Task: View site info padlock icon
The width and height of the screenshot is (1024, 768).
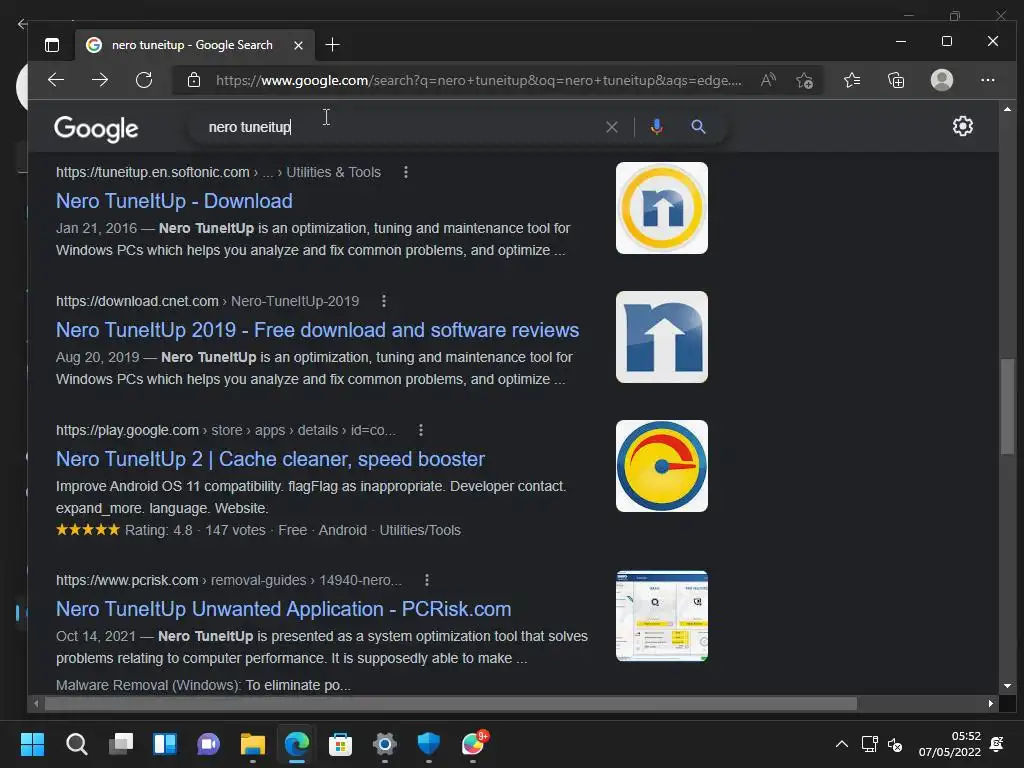Action: click(194, 80)
